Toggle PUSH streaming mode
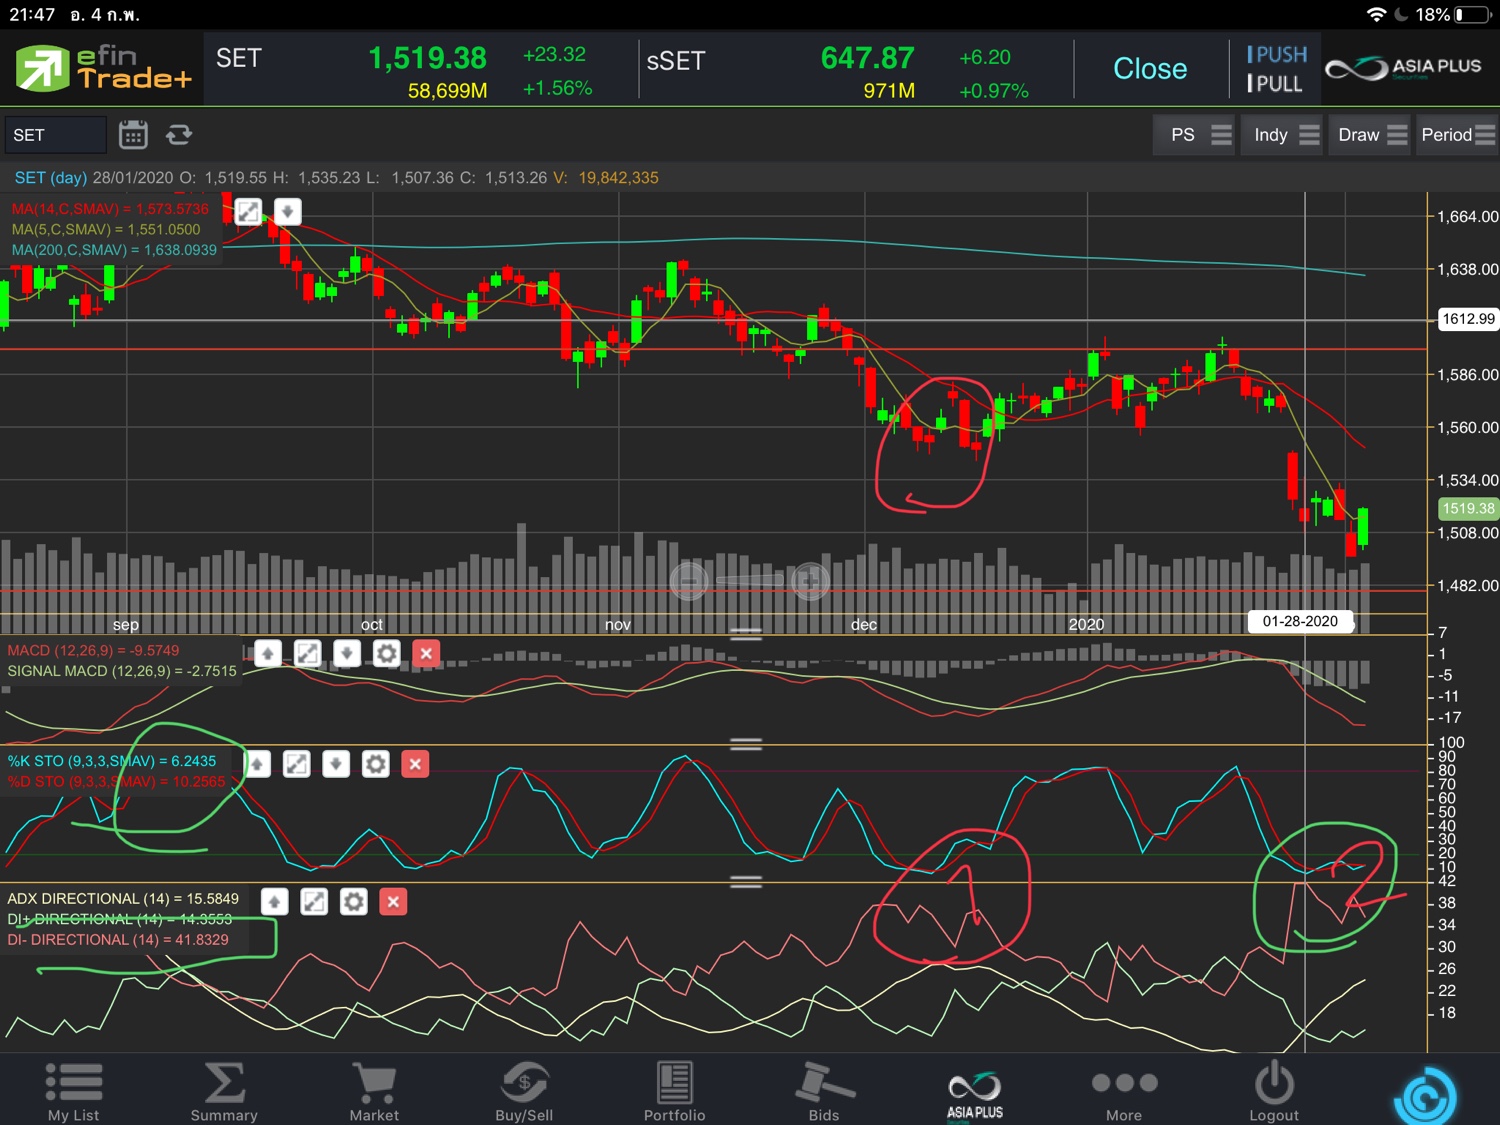Image resolution: width=1500 pixels, height=1125 pixels. tap(1276, 55)
